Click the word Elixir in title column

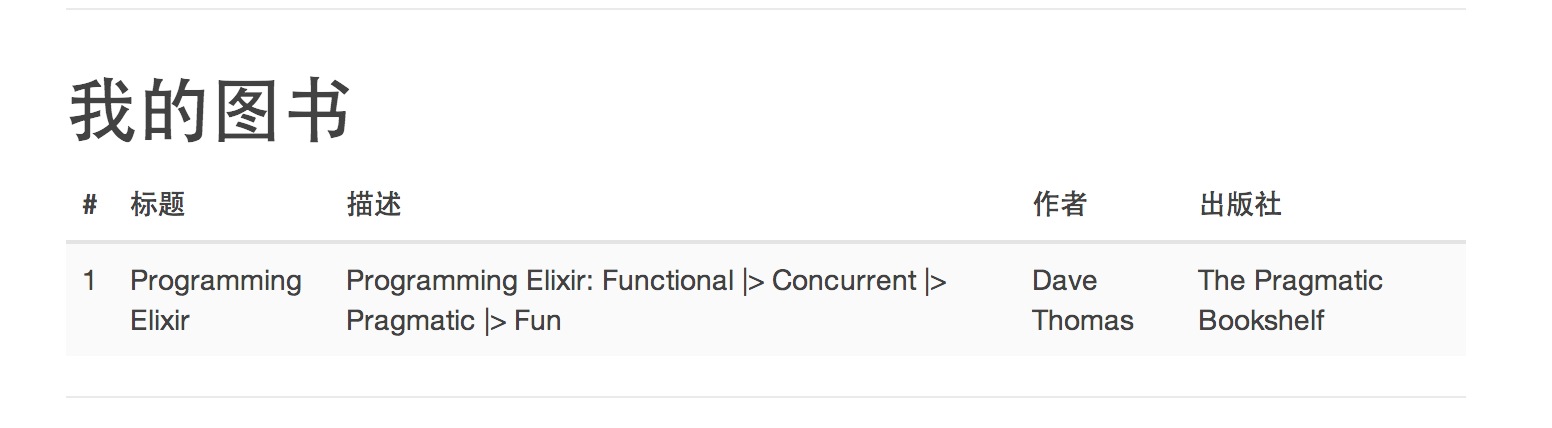(159, 321)
